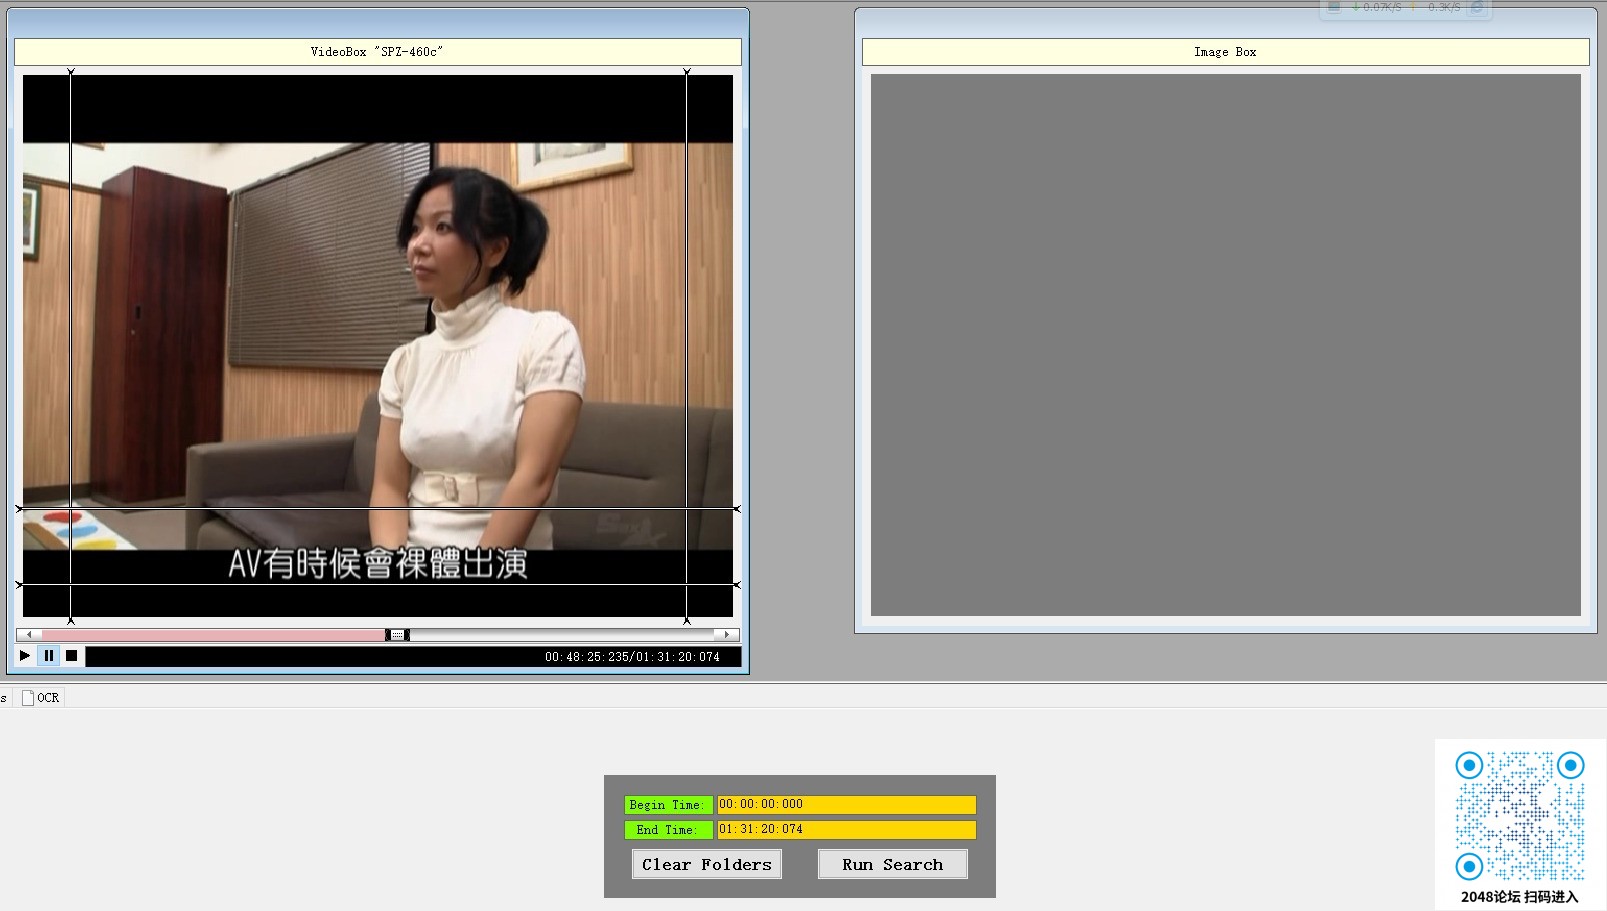1607x911 pixels.
Task: Click the Clear Folders button
Action: point(707,865)
